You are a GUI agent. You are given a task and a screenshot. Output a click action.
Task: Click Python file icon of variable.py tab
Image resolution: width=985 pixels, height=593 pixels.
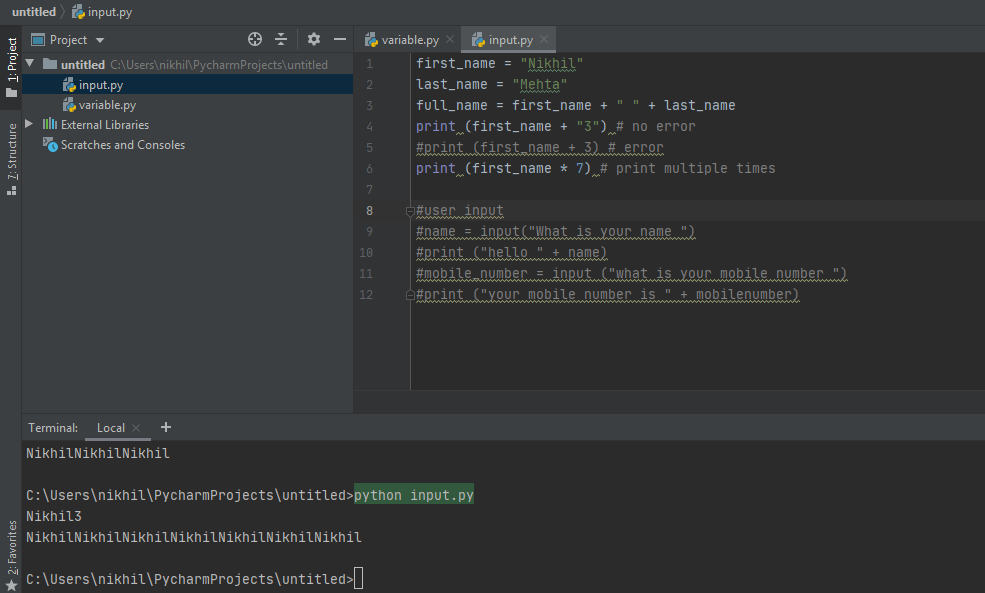(371, 40)
